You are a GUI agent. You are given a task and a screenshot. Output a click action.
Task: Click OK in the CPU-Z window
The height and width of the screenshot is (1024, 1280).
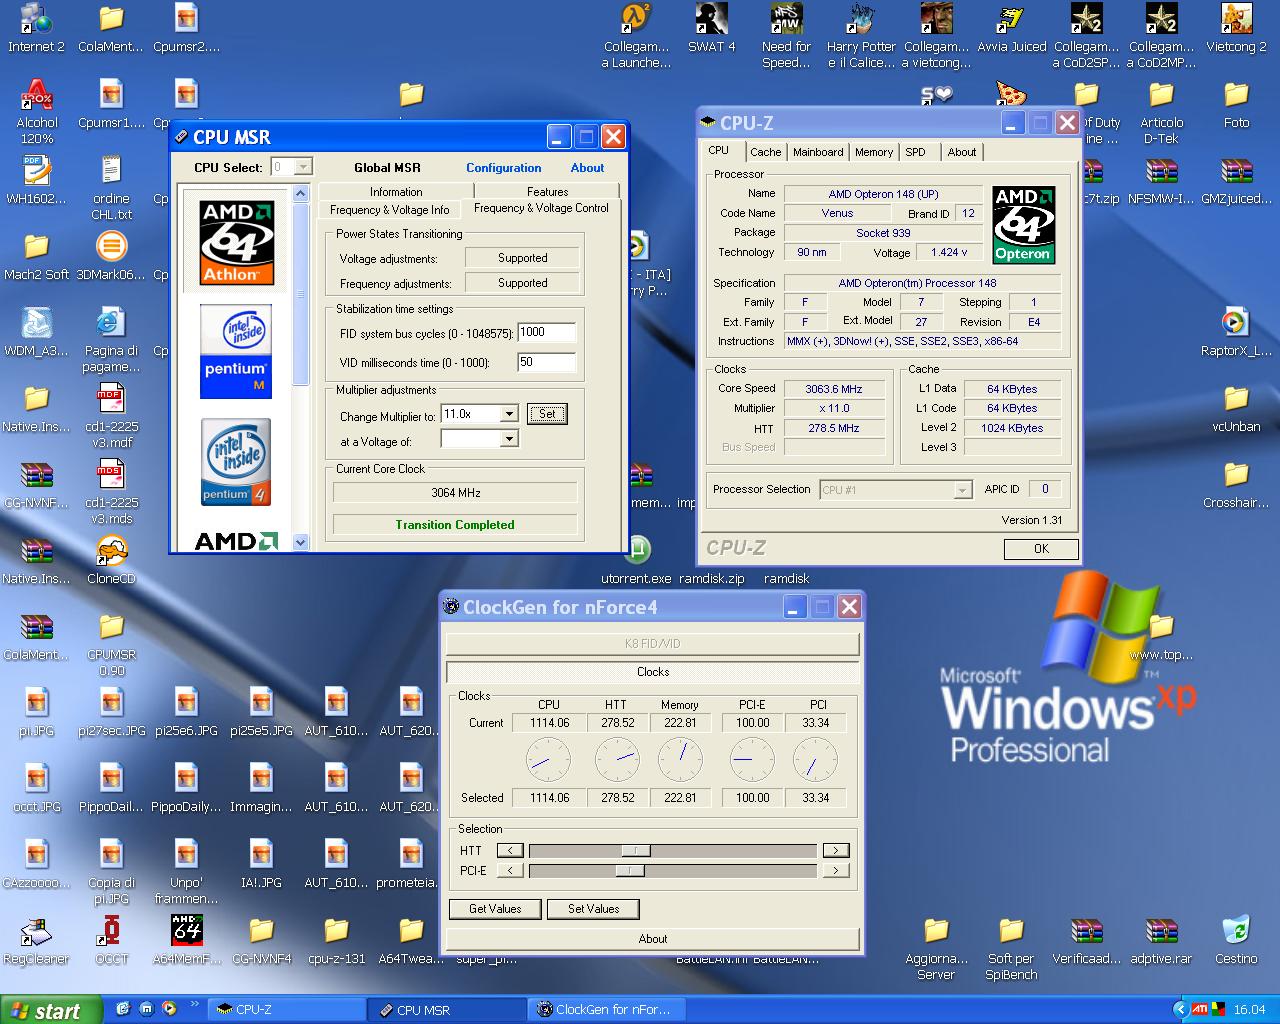[x=1041, y=549]
